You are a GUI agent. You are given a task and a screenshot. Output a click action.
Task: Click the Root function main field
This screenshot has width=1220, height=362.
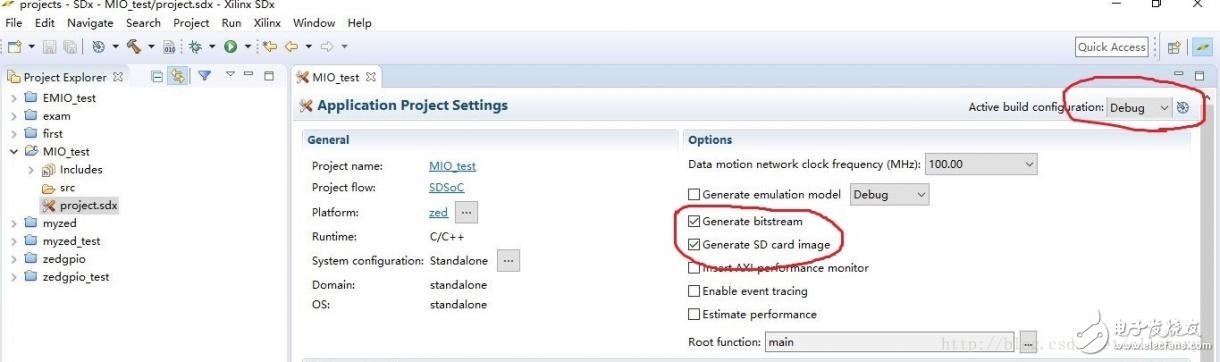[890, 342]
